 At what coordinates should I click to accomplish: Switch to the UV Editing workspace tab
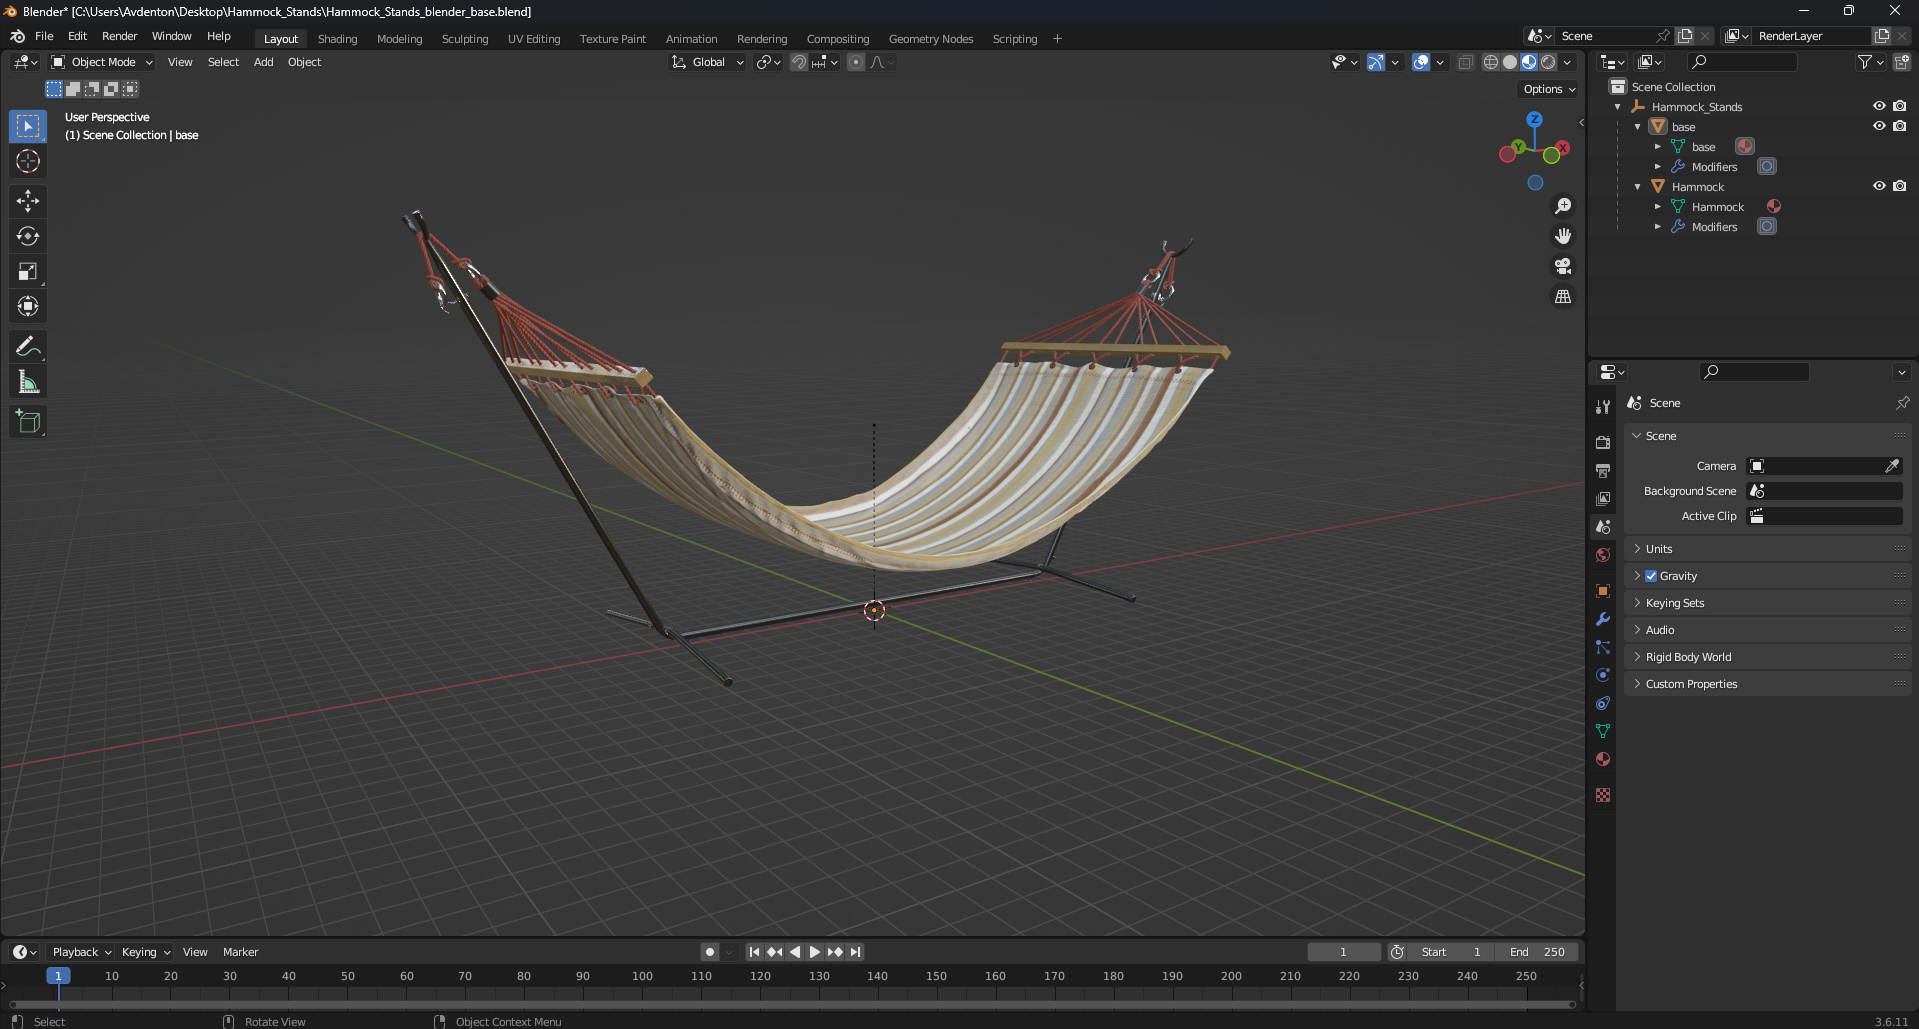pyautogui.click(x=534, y=39)
